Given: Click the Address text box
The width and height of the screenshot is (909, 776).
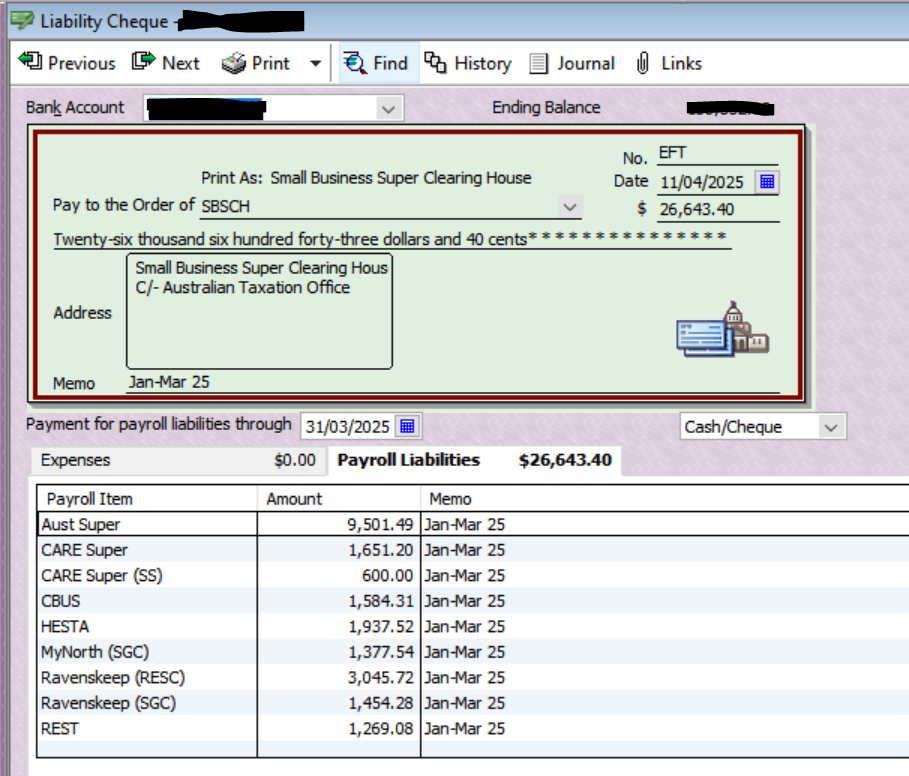Looking at the screenshot, I should tap(259, 311).
